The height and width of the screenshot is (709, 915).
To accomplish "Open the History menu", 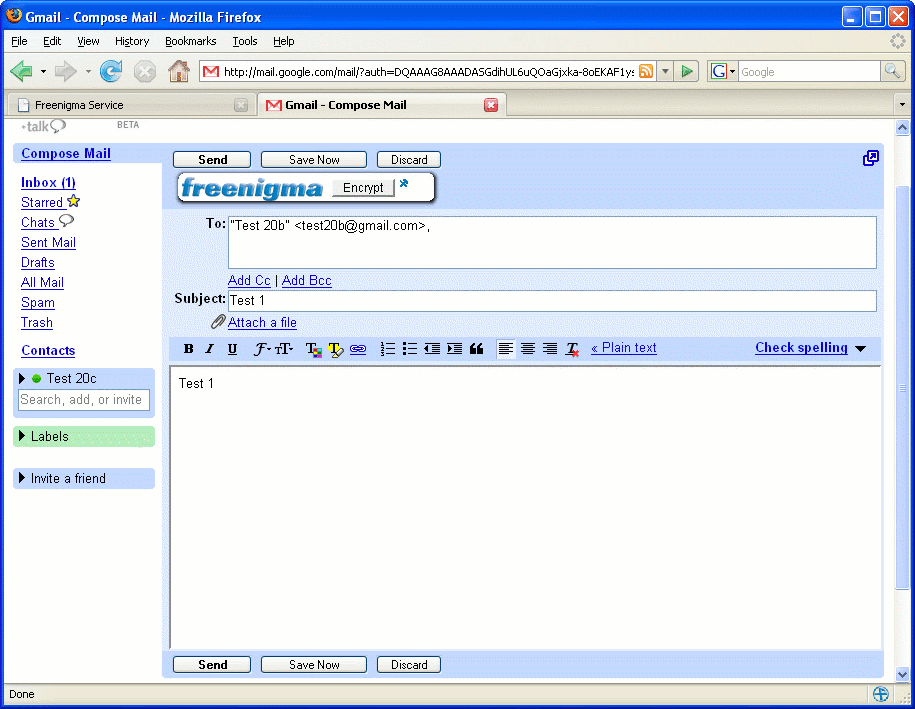I will coord(132,41).
